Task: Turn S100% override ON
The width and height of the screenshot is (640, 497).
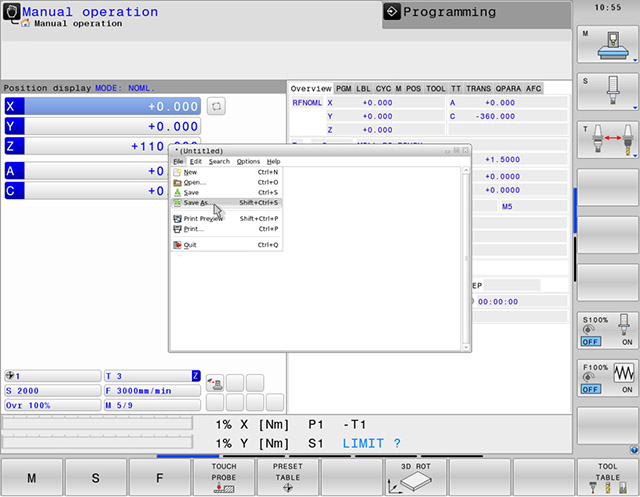Action: coord(627,342)
